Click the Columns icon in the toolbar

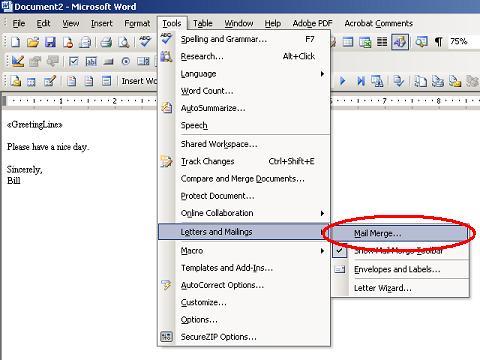click(382, 42)
